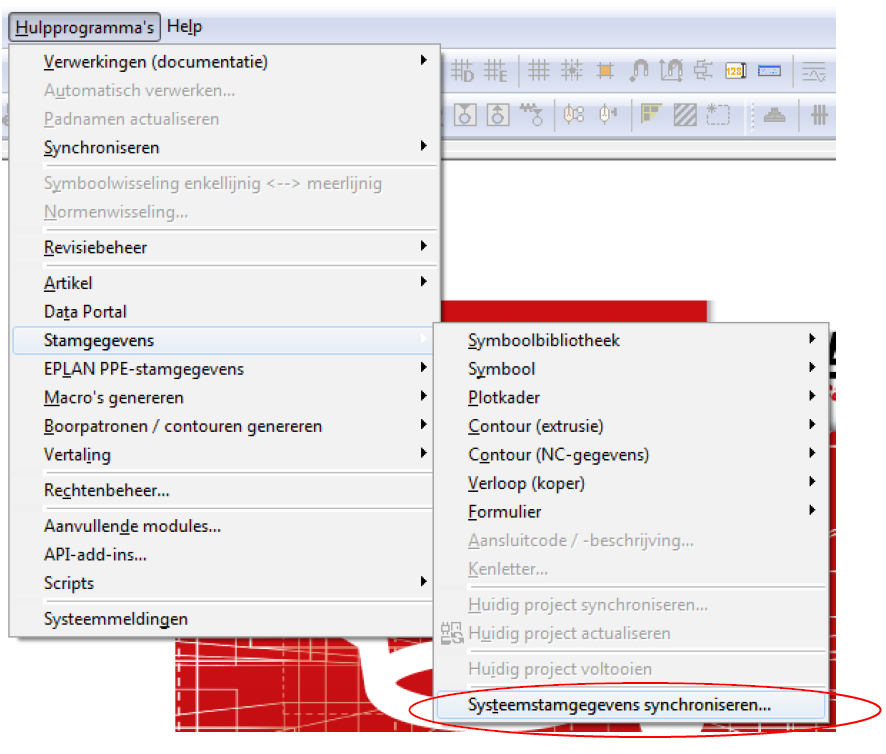This screenshot has height=754, width=886.
Task: Expand the Macro's genereren submenu arrow
Action: coord(423,396)
